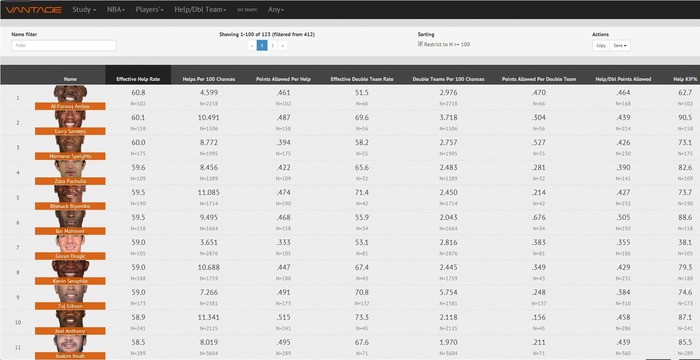The image size is (700, 360).
Task: Click Bismack Biyombo's photo
Action: click(70, 194)
